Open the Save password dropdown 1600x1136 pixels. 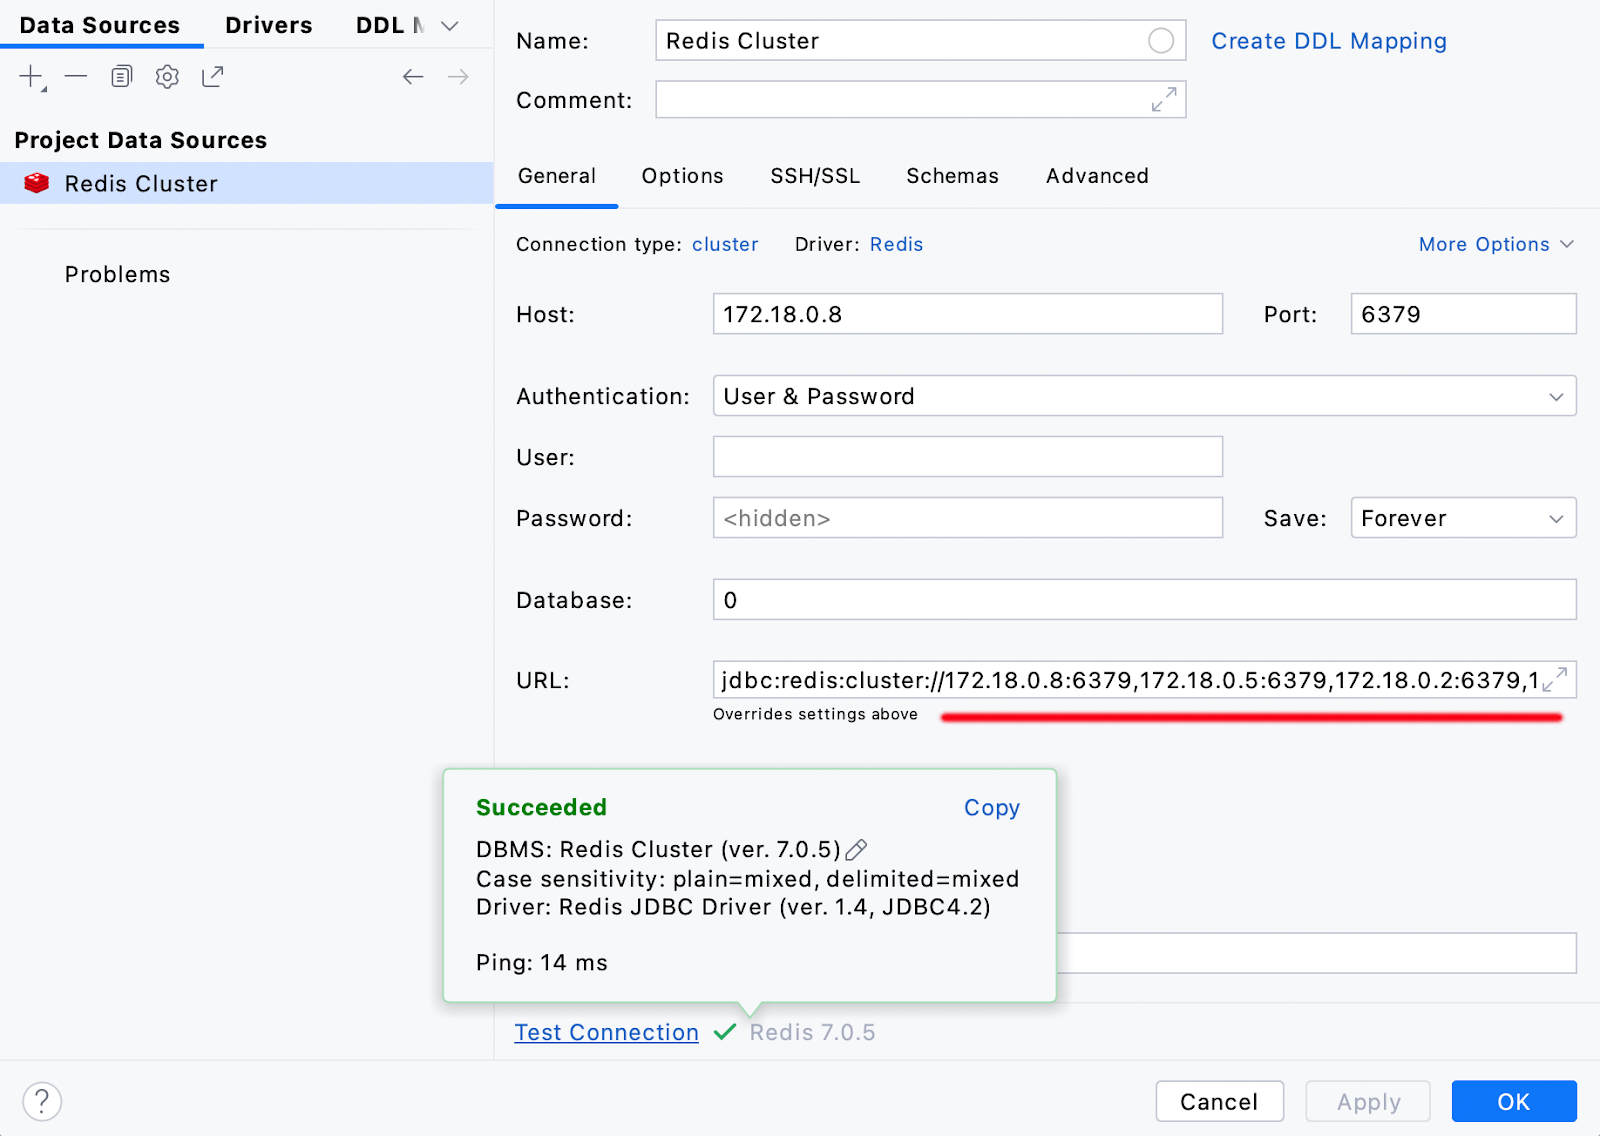click(1462, 518)
